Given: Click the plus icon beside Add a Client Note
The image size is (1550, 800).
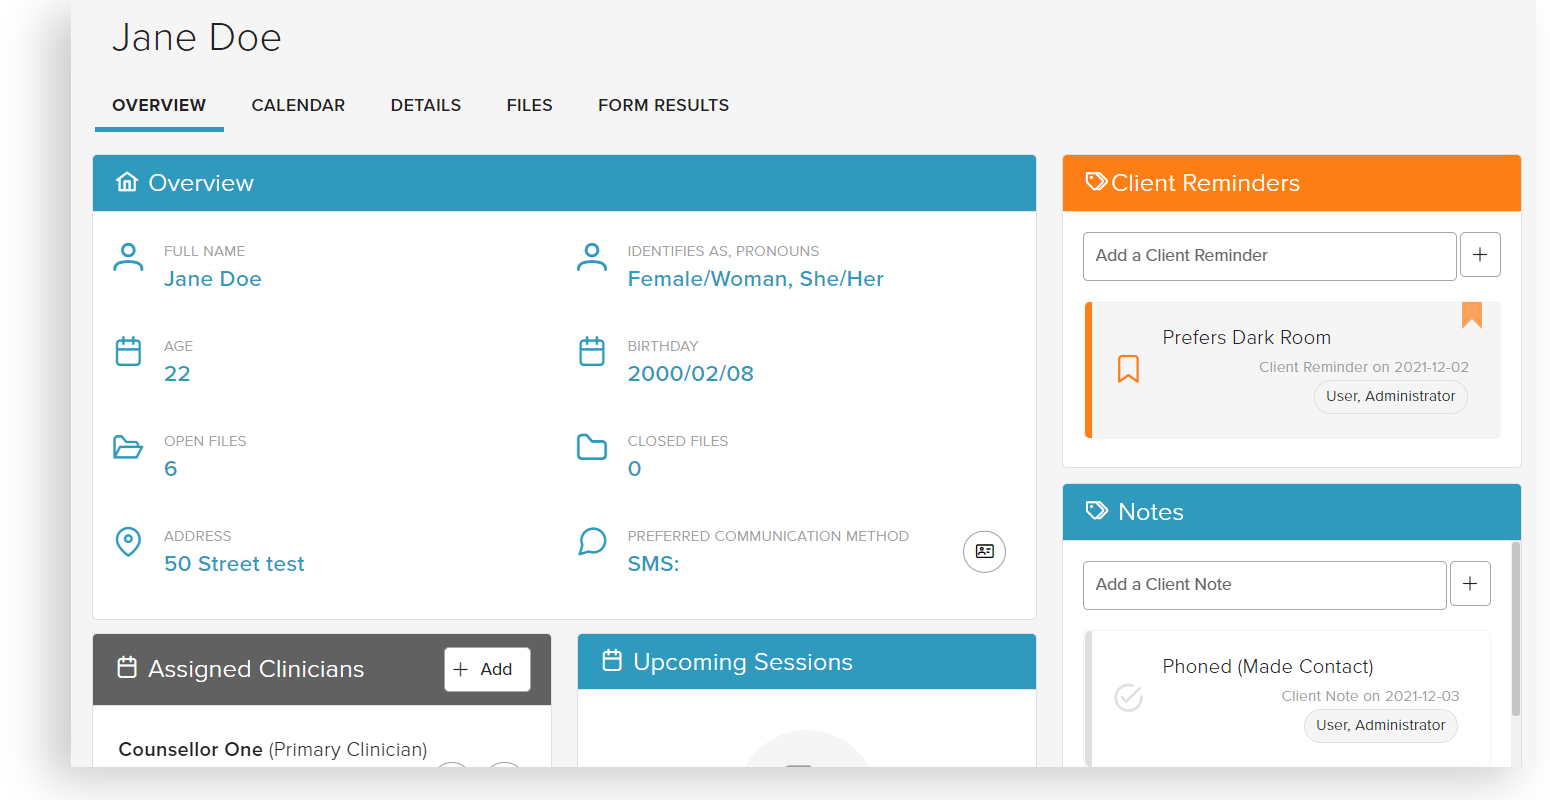Looking at the screenshot, I should 1470,584.
